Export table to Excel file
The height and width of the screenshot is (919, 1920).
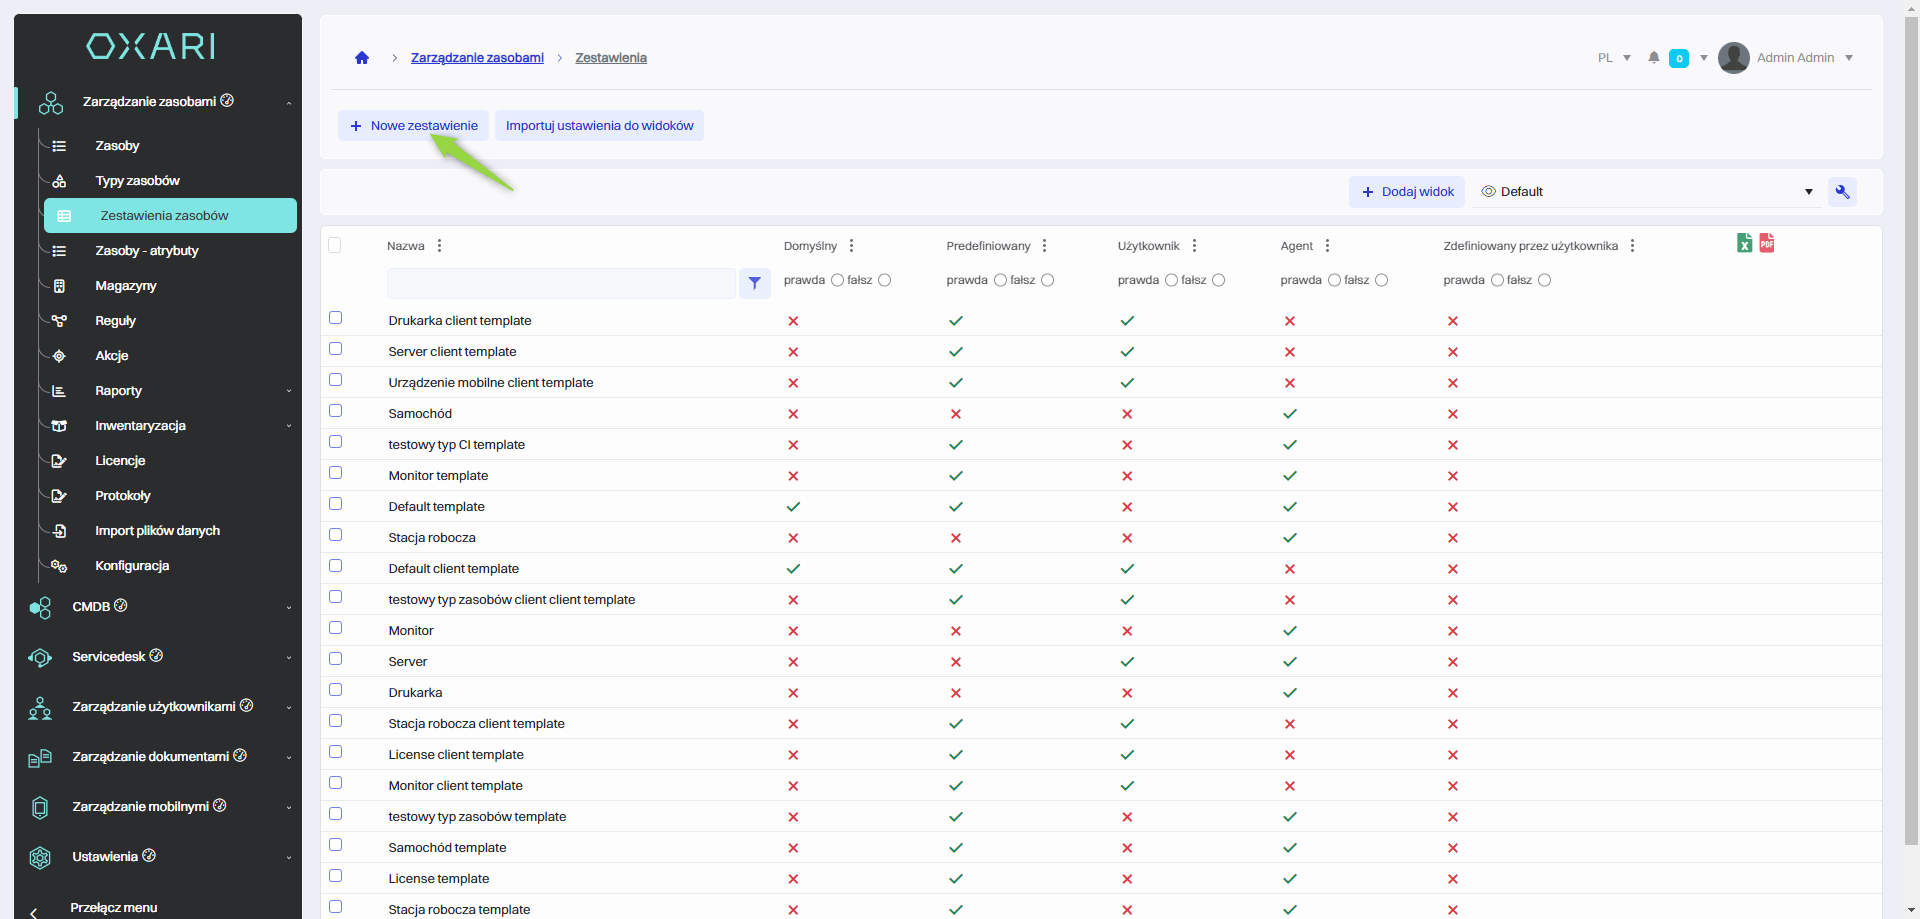pyautogui.click(x=1744, y=243)
